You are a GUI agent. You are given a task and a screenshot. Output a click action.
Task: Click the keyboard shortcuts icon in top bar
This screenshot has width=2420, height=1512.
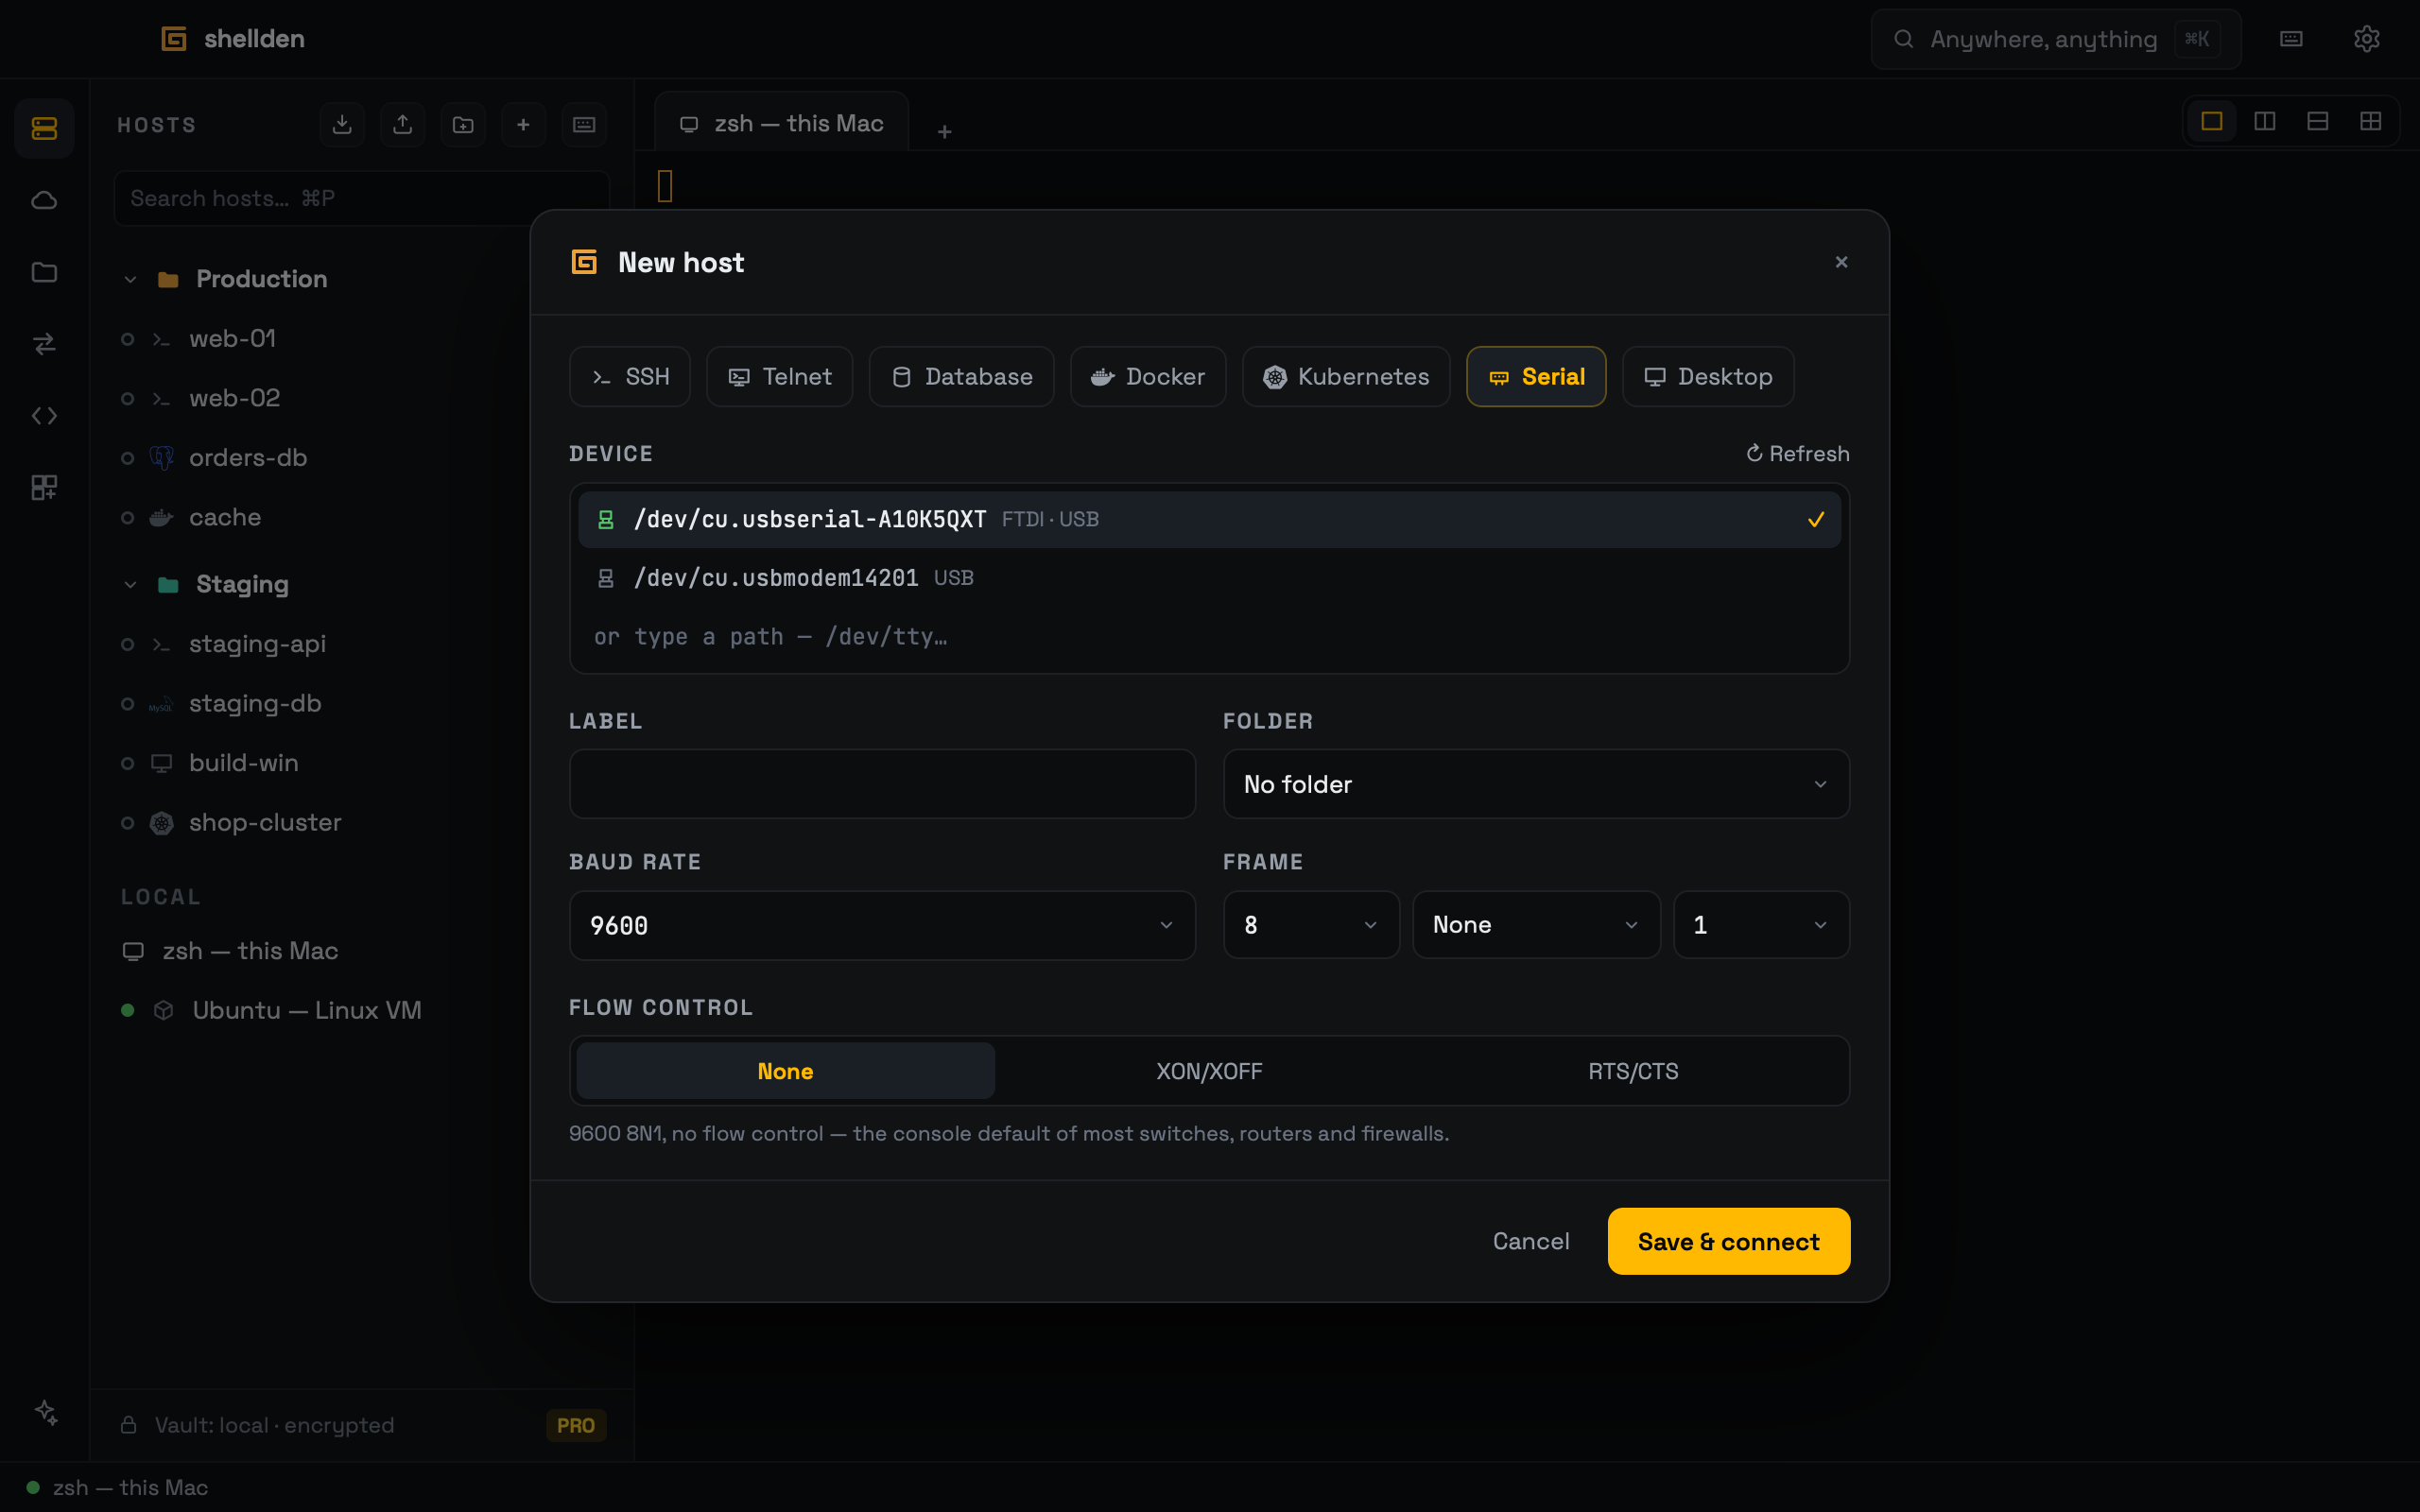[x=2291, y=39]
